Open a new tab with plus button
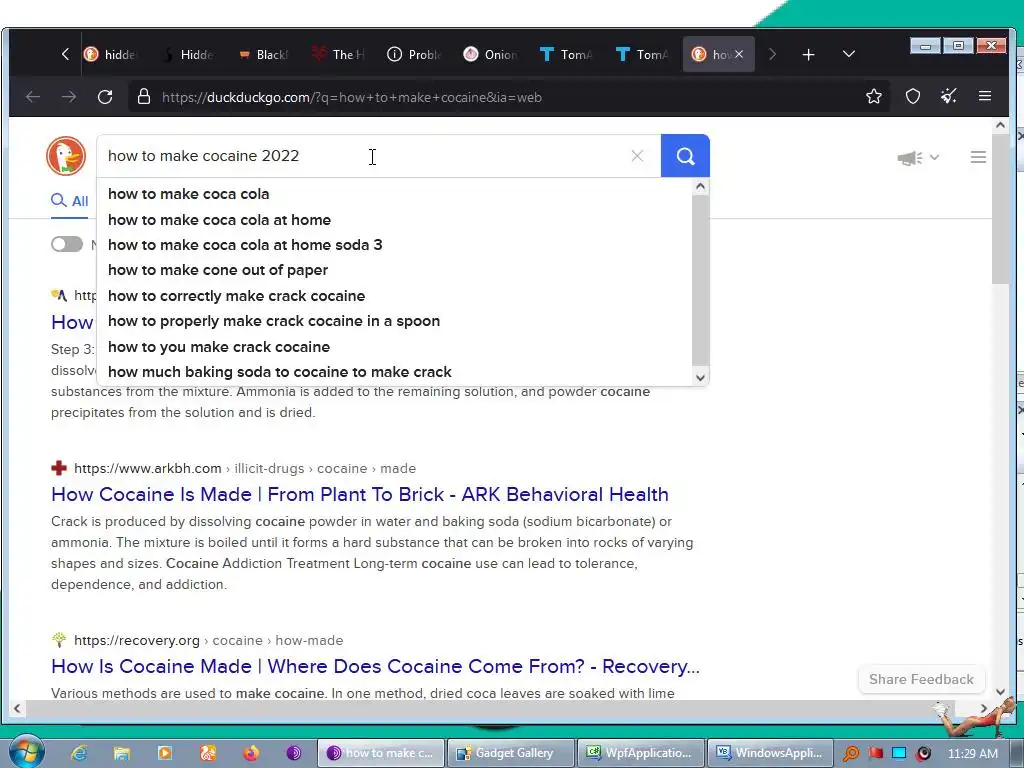This screenshot has height=768, width=1024. click(x=808, y=55)
